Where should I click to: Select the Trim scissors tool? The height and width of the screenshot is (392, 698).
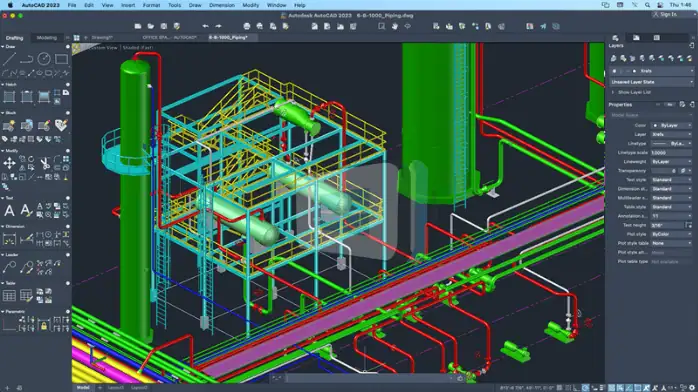click(45, 163)
